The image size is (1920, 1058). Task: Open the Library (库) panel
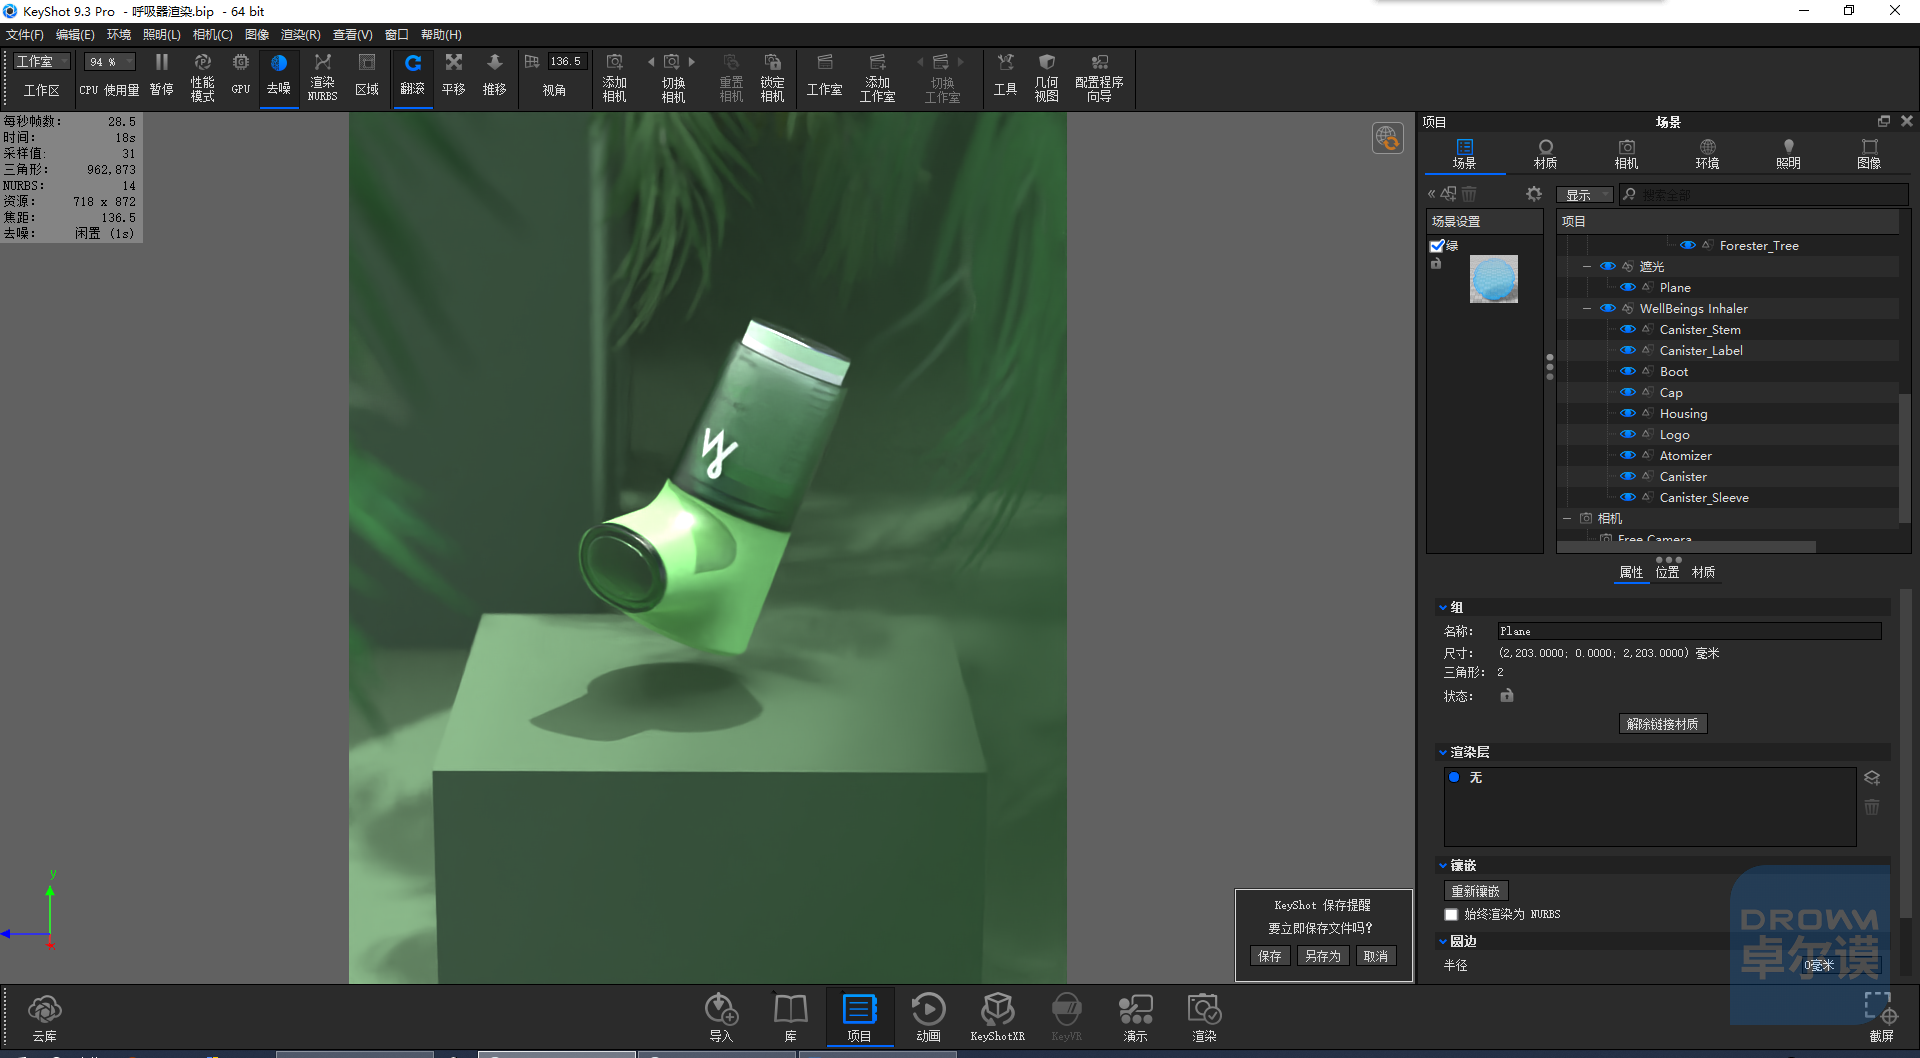[791, 1018]
